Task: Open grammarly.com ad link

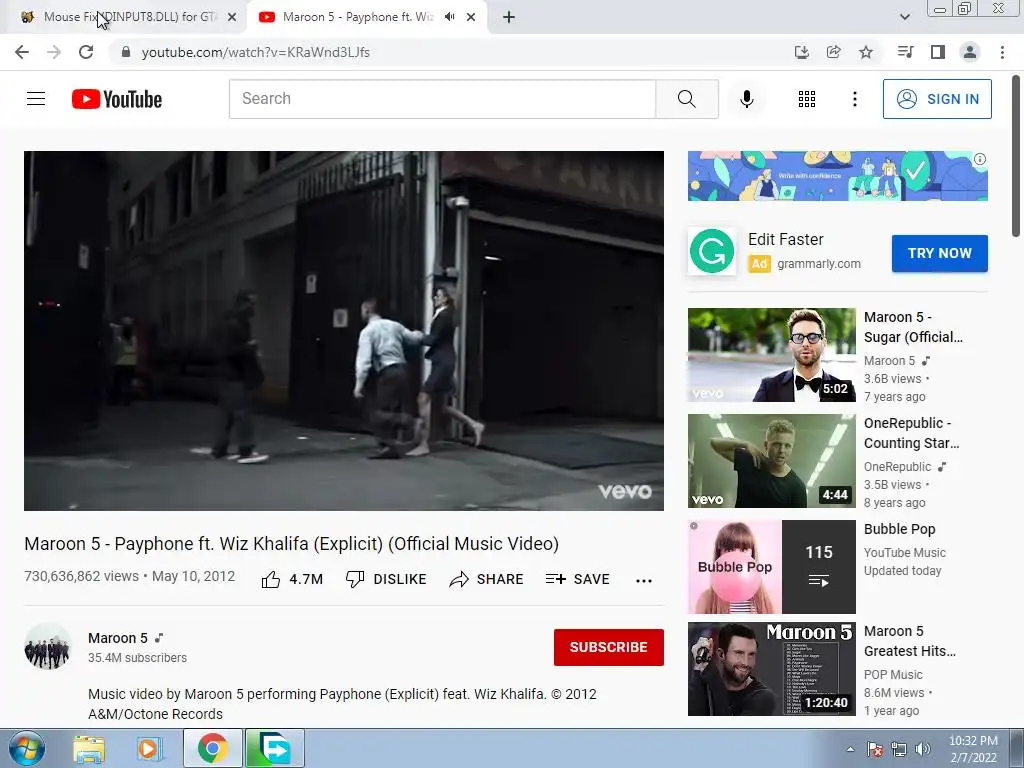Action: point(819,264)
